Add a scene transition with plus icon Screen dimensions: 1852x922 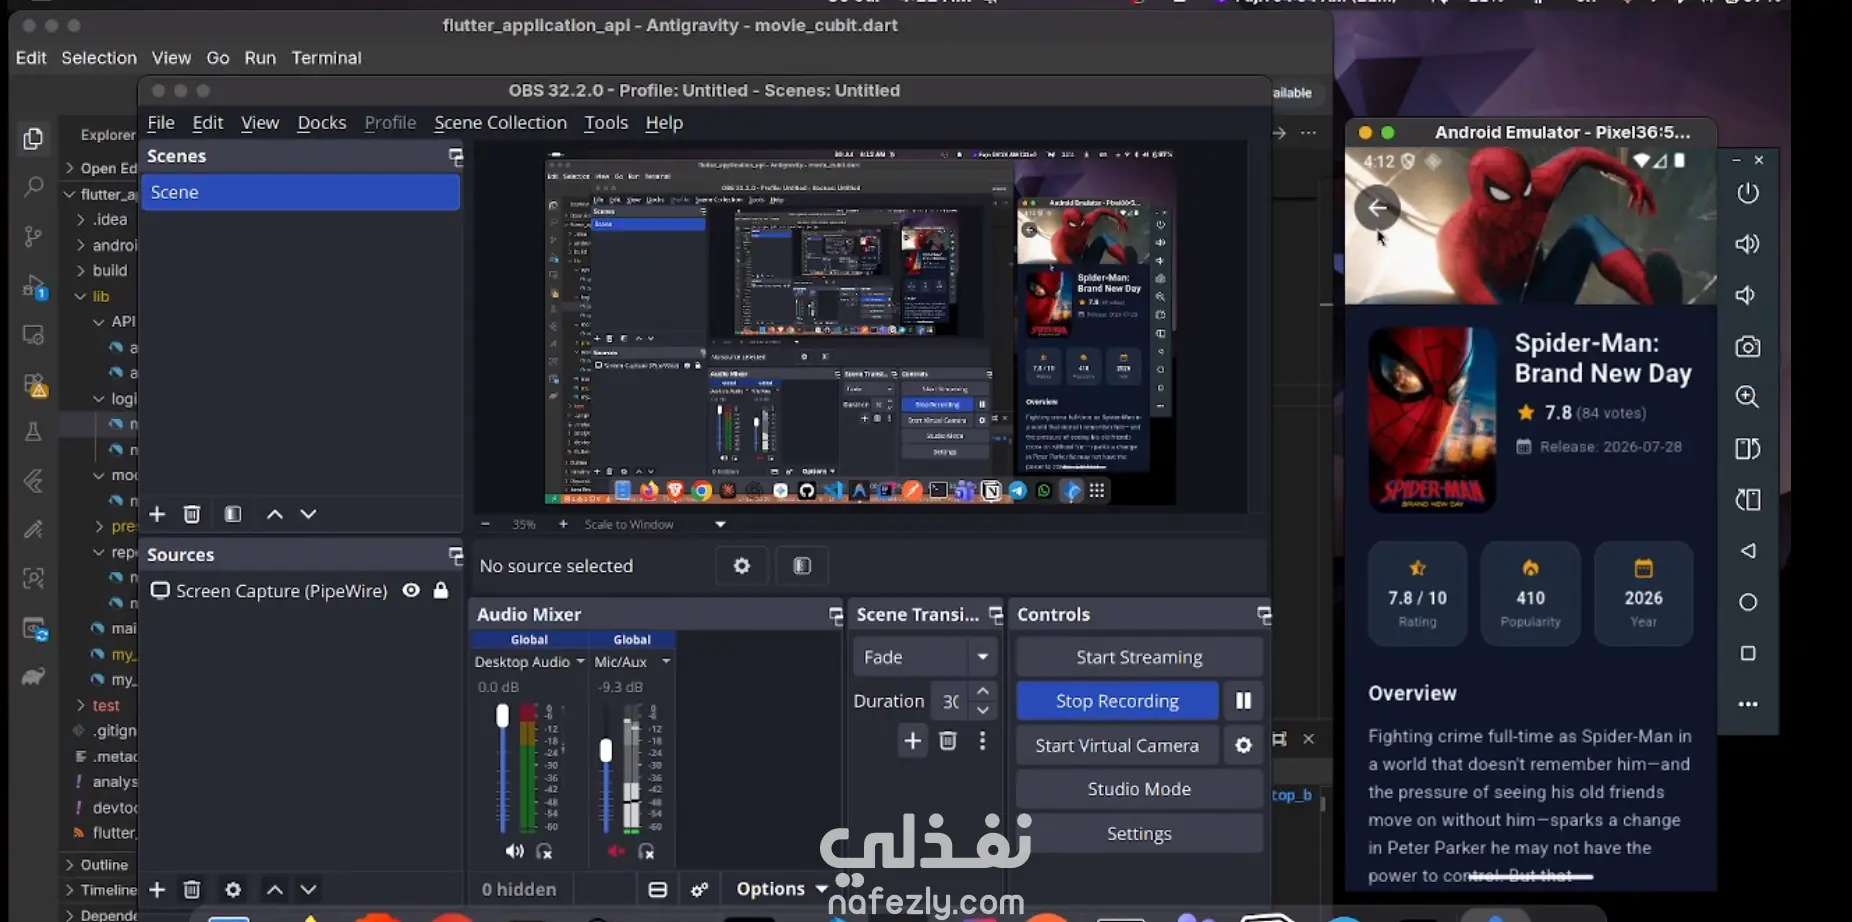(913, 741)
